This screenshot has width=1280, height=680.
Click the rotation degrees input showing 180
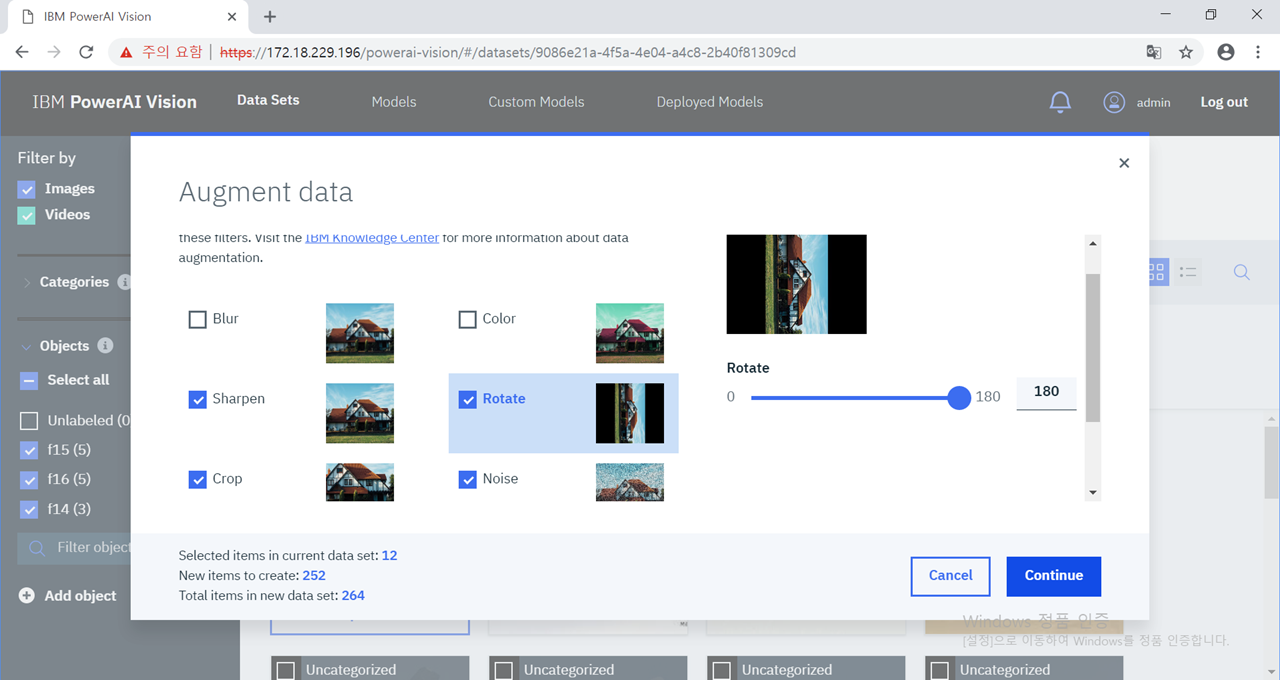[1046, 393]
